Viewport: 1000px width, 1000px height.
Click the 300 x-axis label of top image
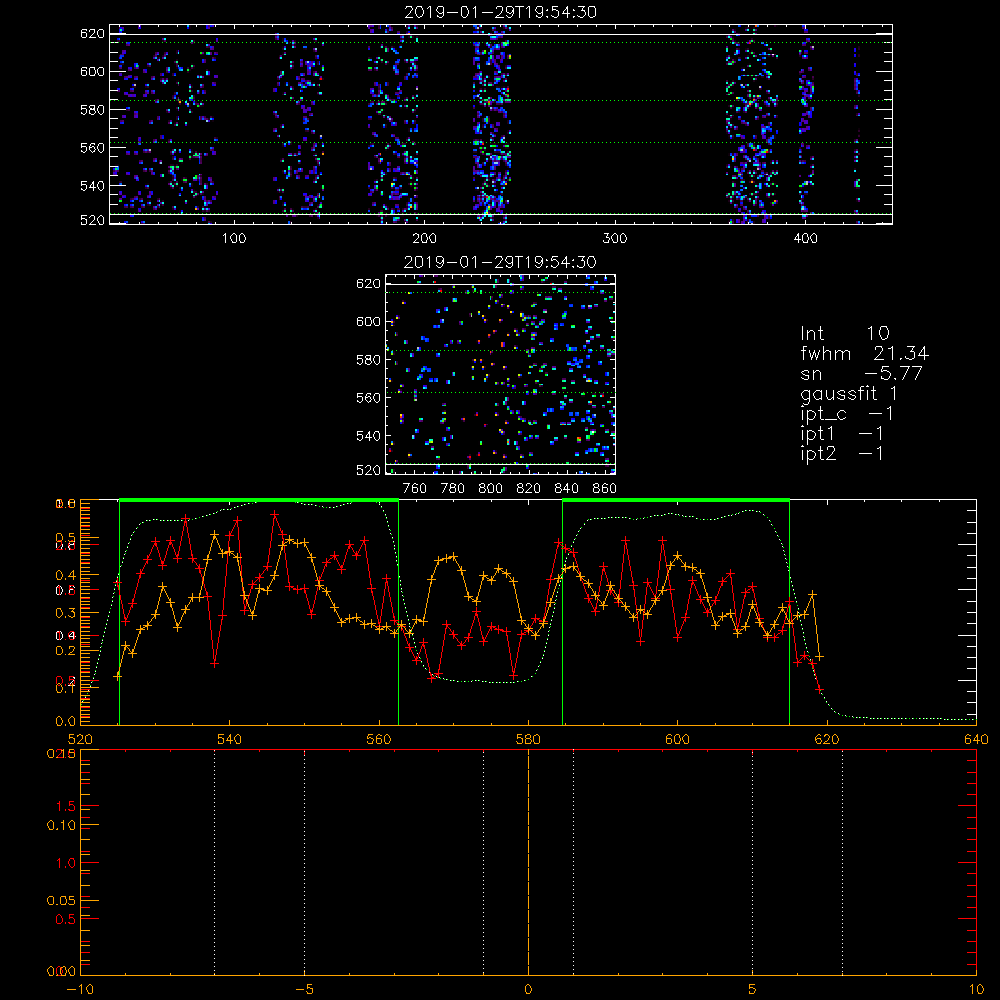point(615,239)
